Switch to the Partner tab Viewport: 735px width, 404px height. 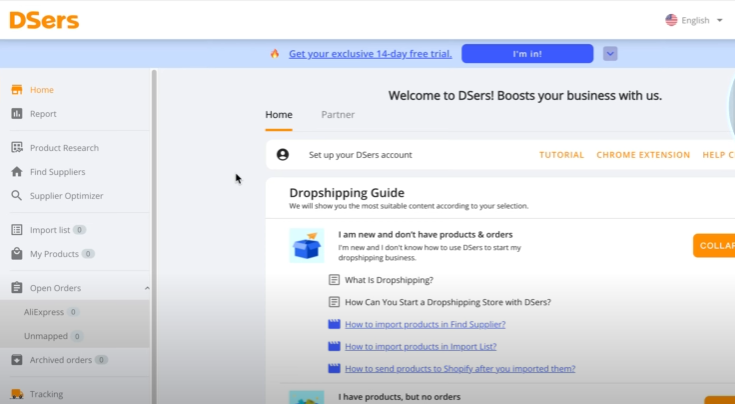pyautogui.click(x=338, y=114)
